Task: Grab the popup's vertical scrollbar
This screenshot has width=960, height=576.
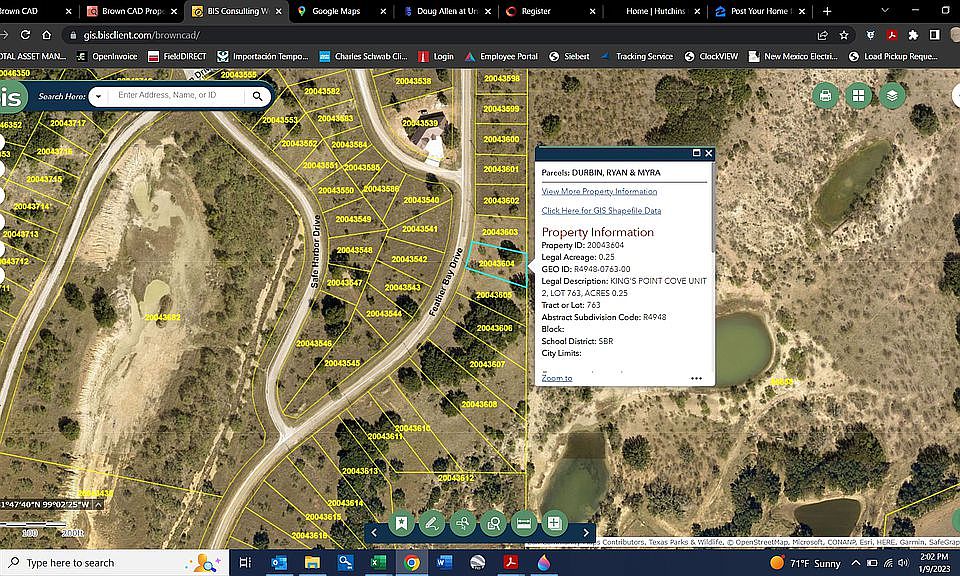Action: (713, 207)
